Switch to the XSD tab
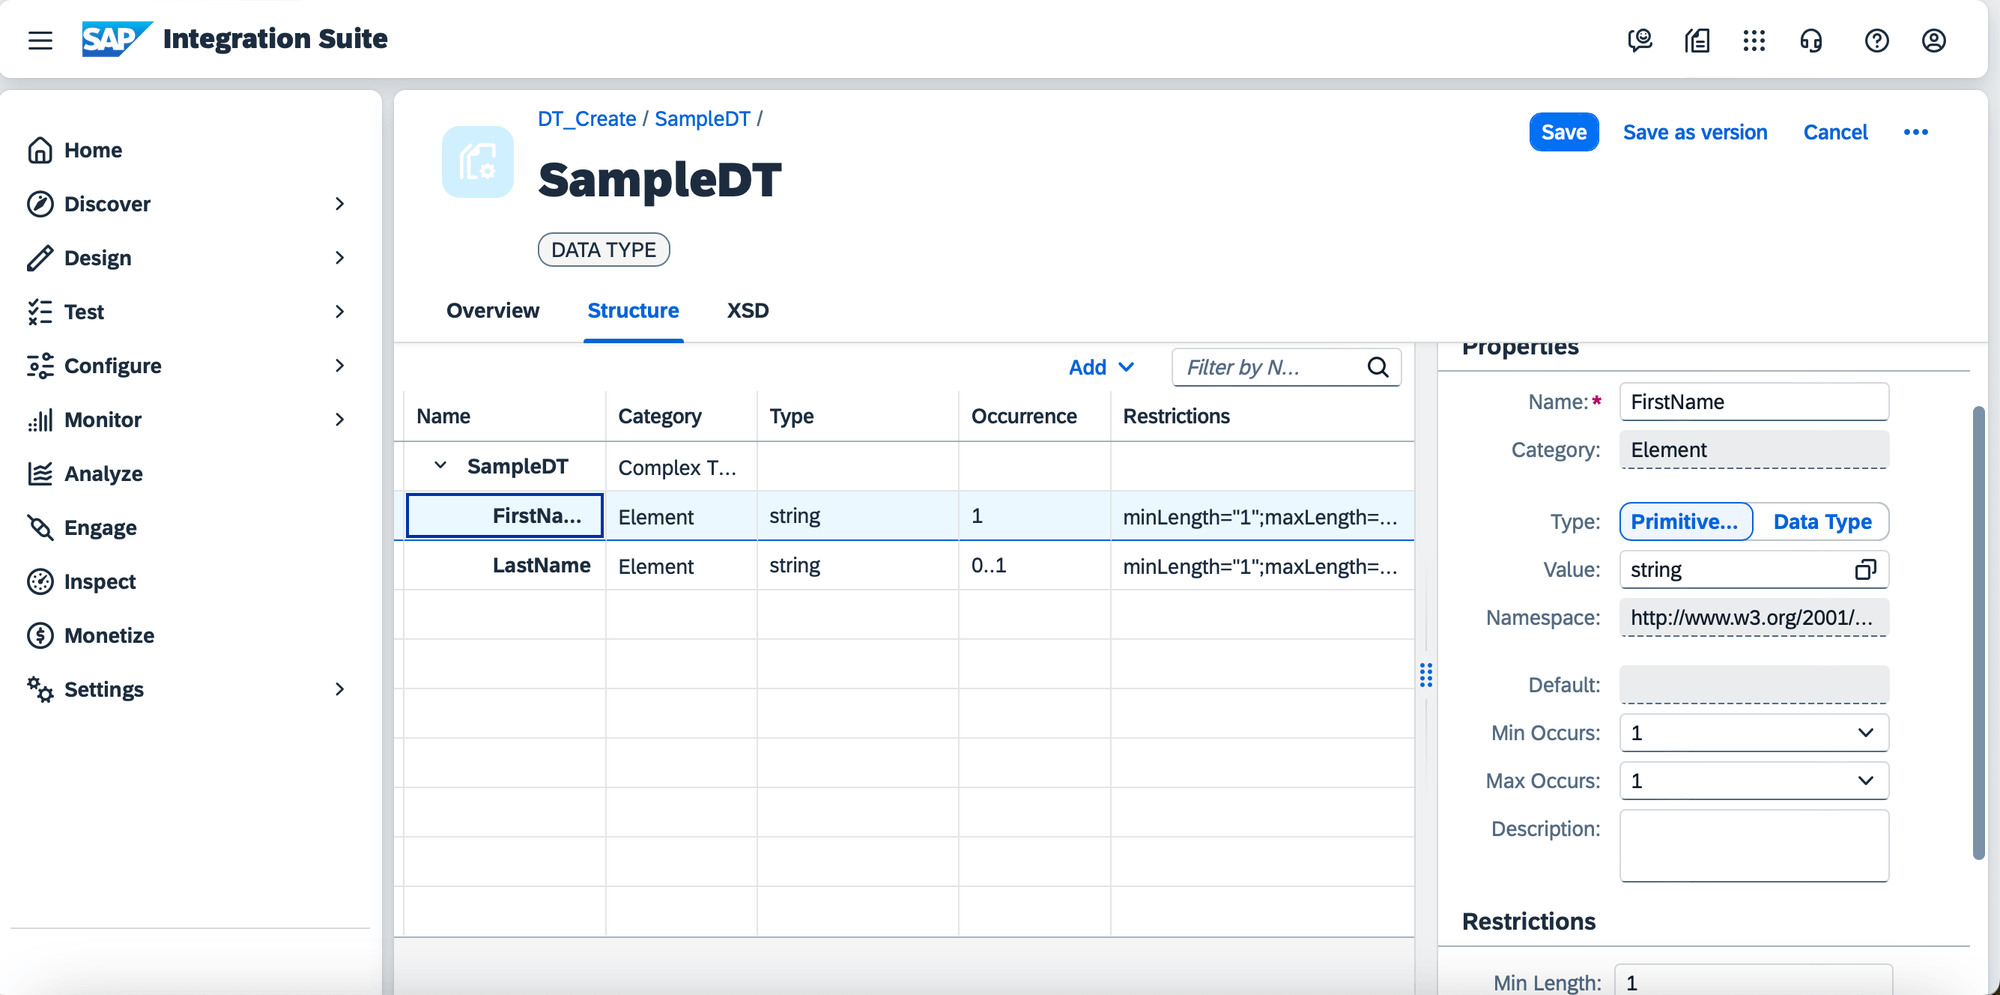 pos(747,310)
